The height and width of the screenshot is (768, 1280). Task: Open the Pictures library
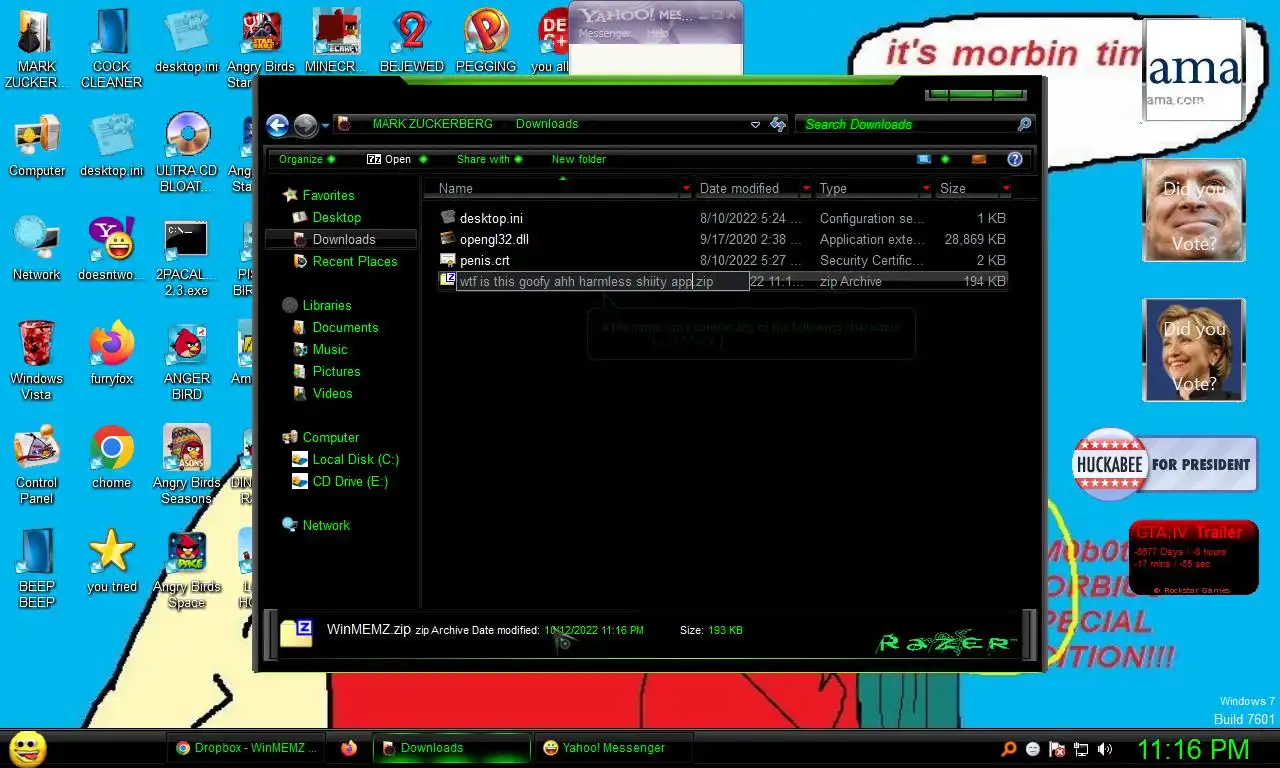click(336, 371)
